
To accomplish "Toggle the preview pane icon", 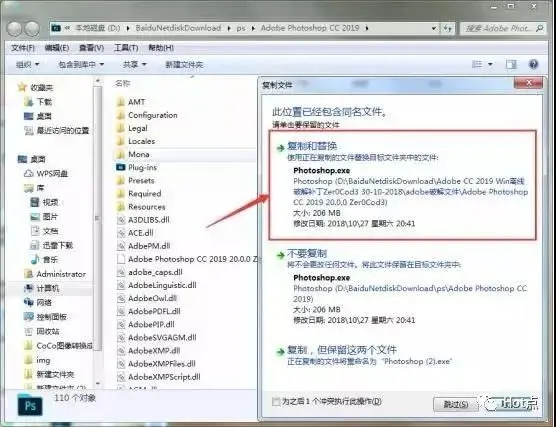I will click(x=511, y=64).
